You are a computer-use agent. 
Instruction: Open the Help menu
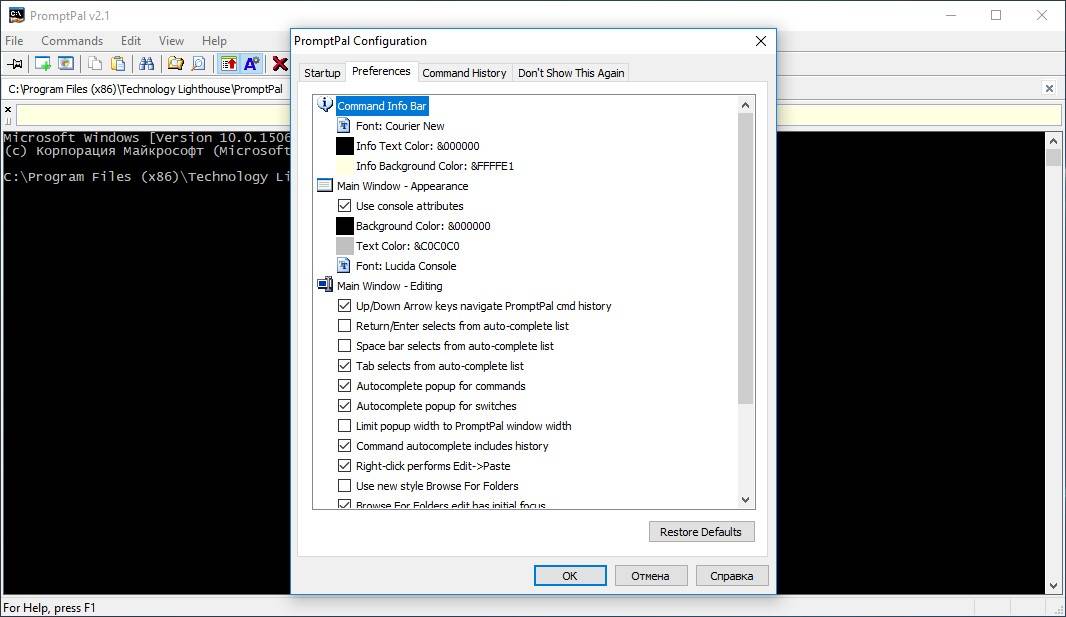(214, 41)
